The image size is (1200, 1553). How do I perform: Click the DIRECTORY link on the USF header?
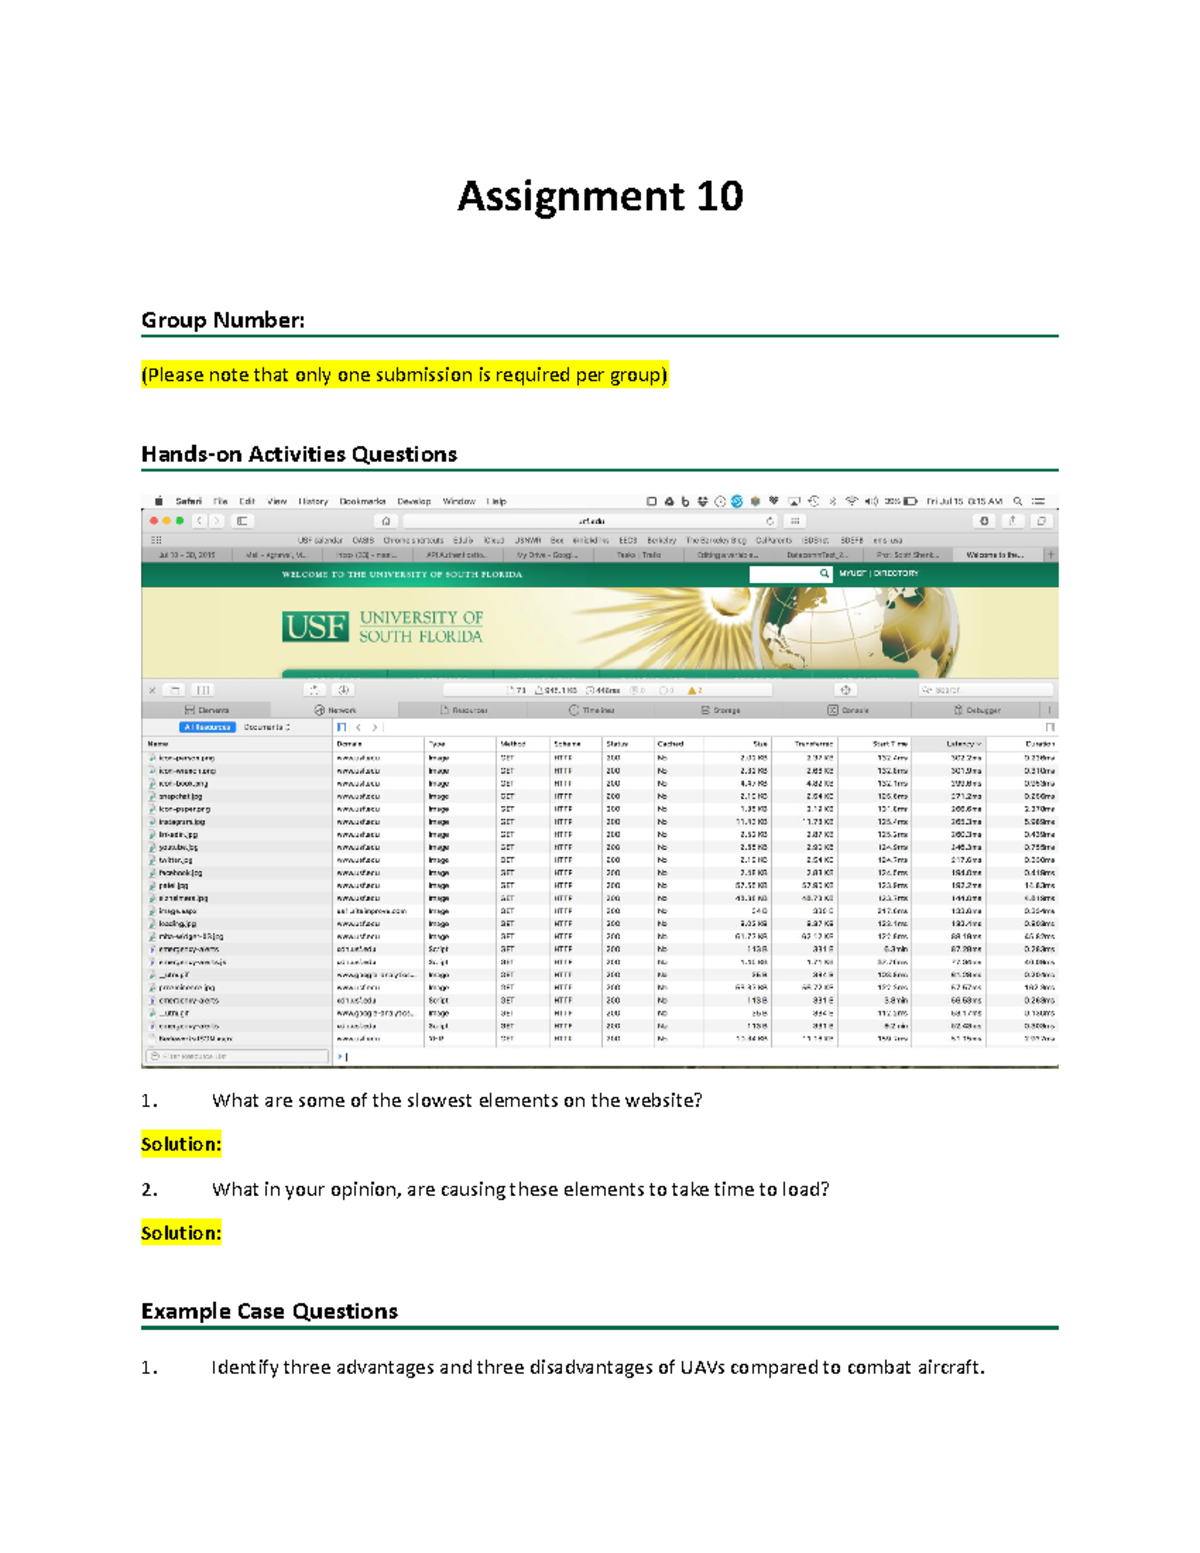[x=896, y=574]
